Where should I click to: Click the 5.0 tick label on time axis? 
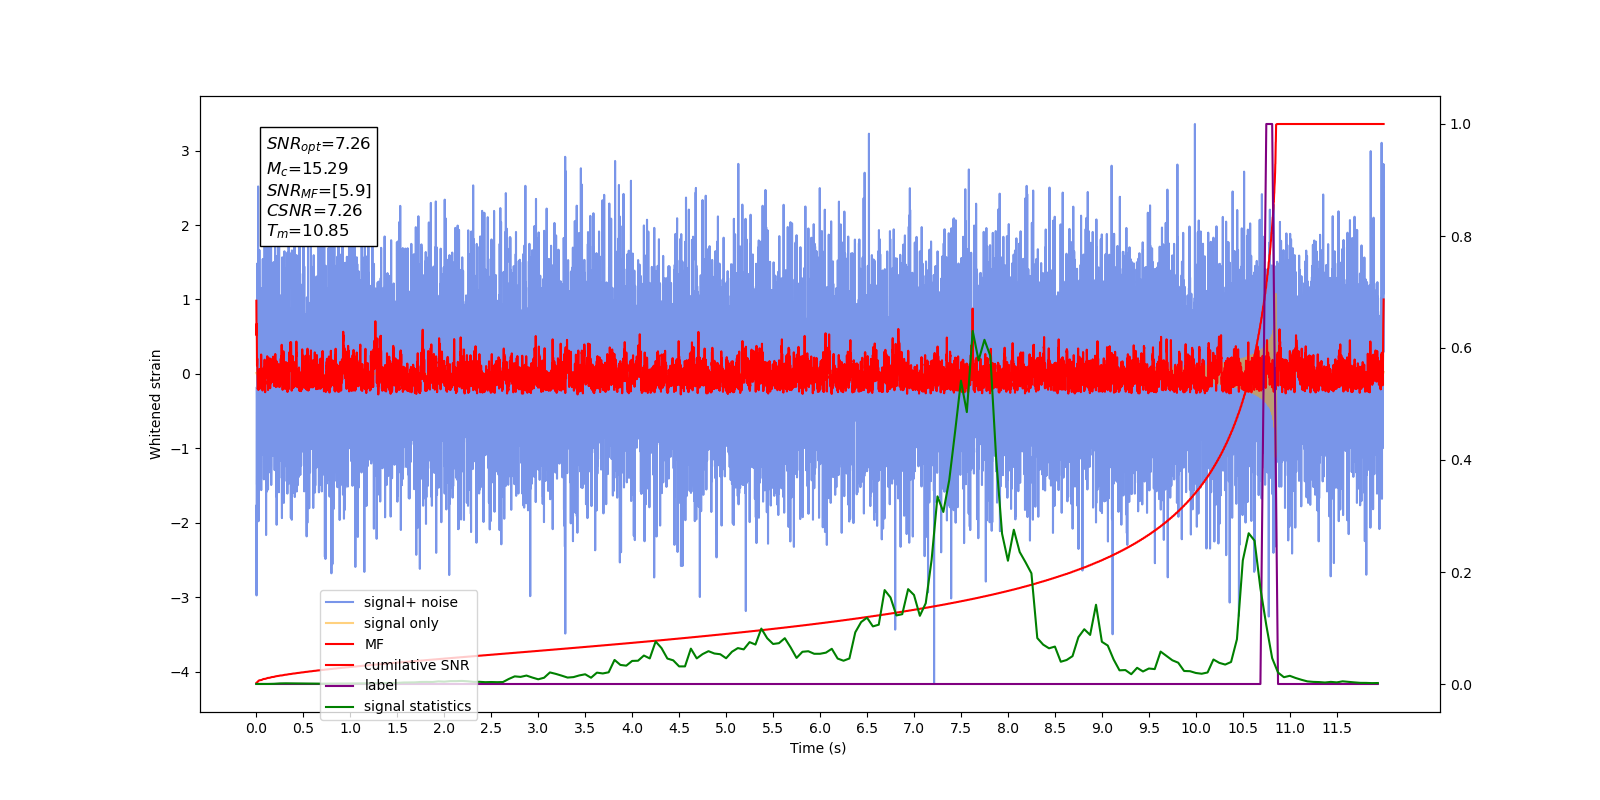point(726,728)
